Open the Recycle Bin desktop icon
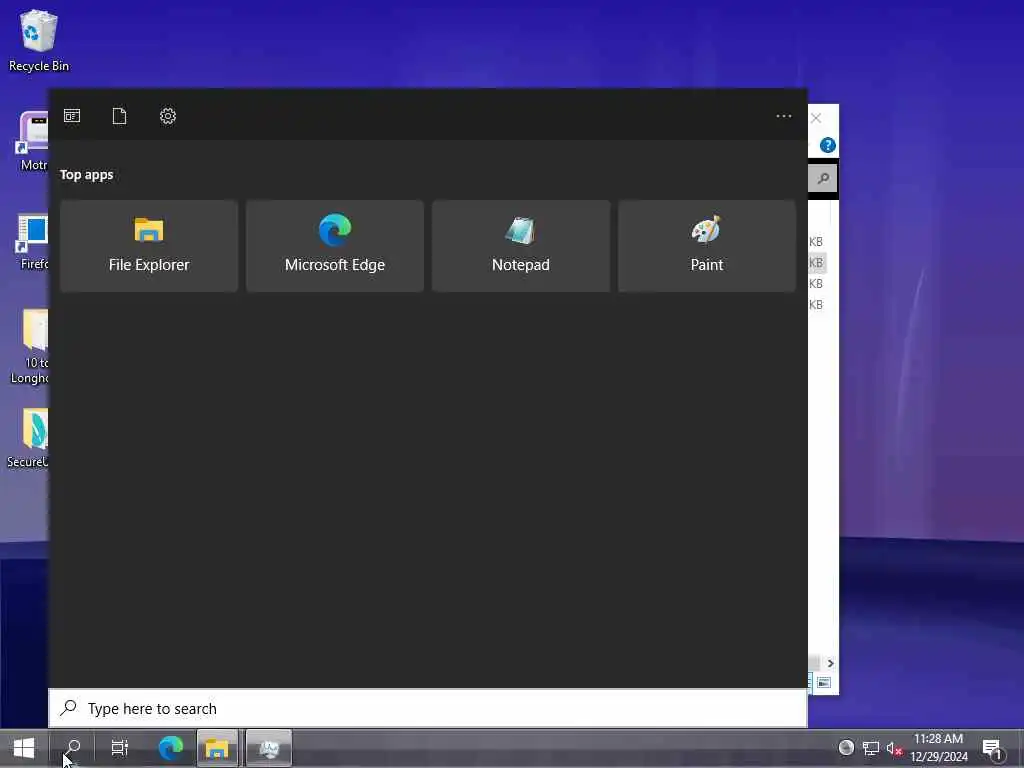This screenshot has width=1024, height=768. (x=39, y=40)
